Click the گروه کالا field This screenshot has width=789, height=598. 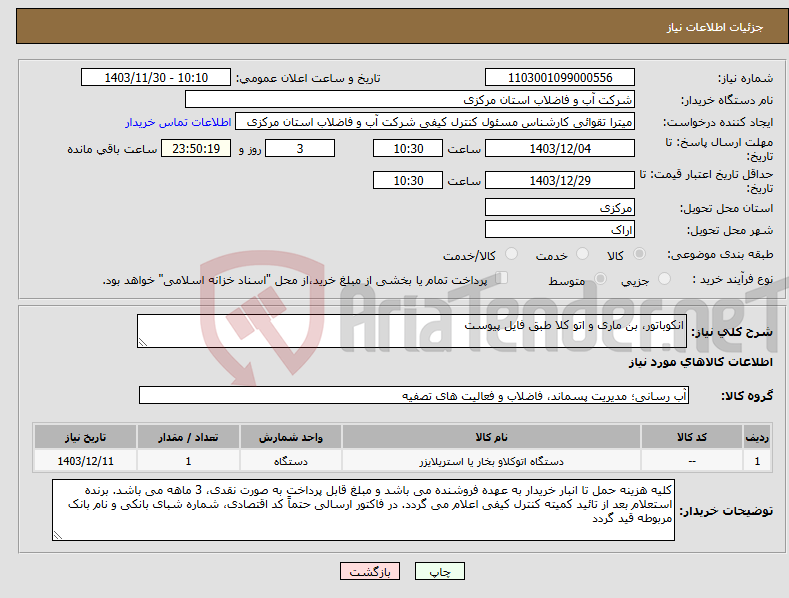[414, 396]
